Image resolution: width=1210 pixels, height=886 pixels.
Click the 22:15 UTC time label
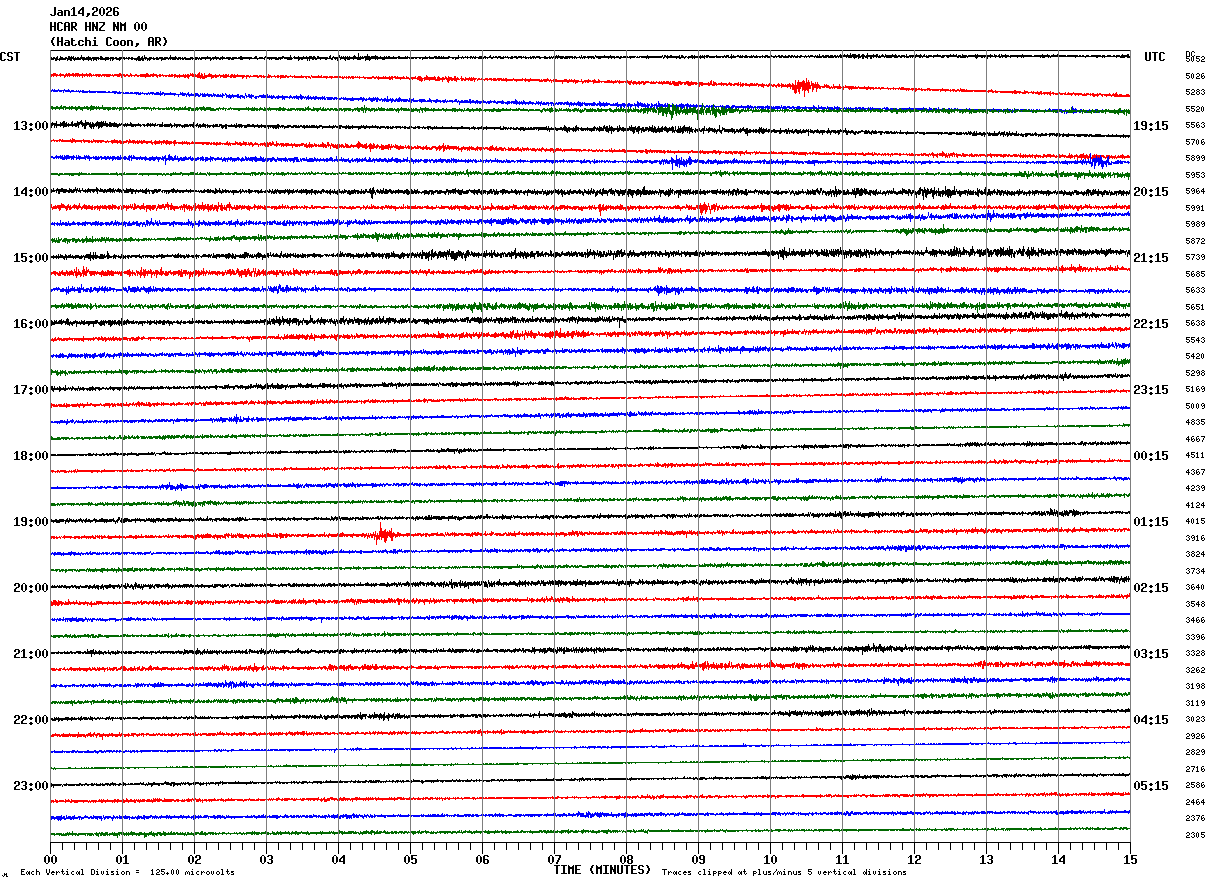[1151, 324]
